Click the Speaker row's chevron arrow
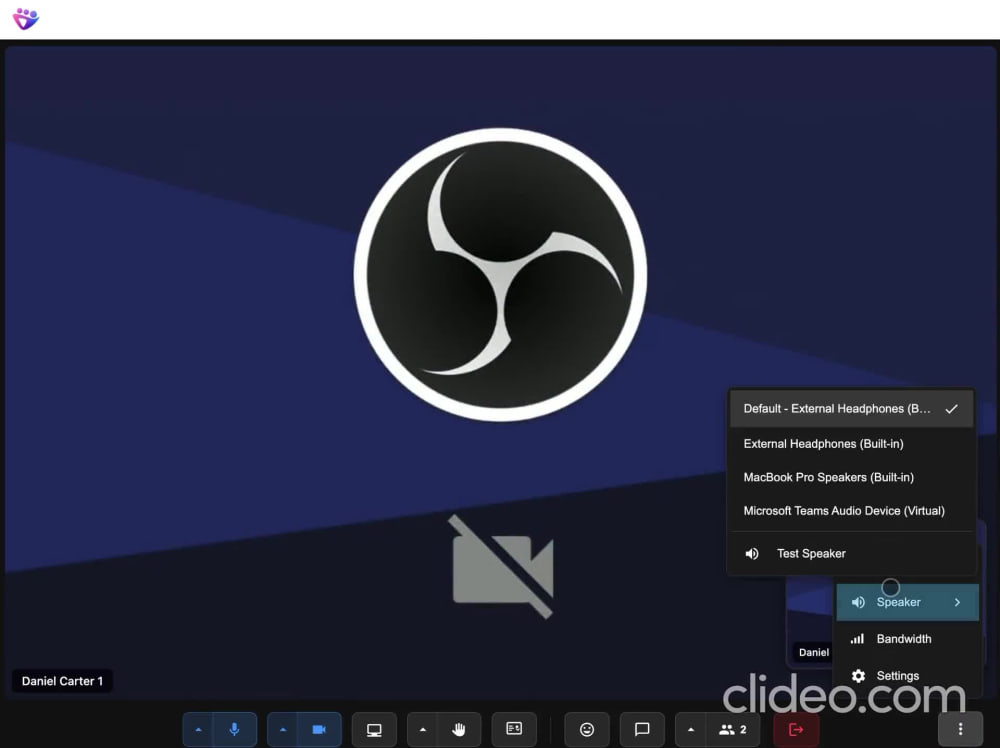This screenshot has width=1000, height=748. click(957, 602)
